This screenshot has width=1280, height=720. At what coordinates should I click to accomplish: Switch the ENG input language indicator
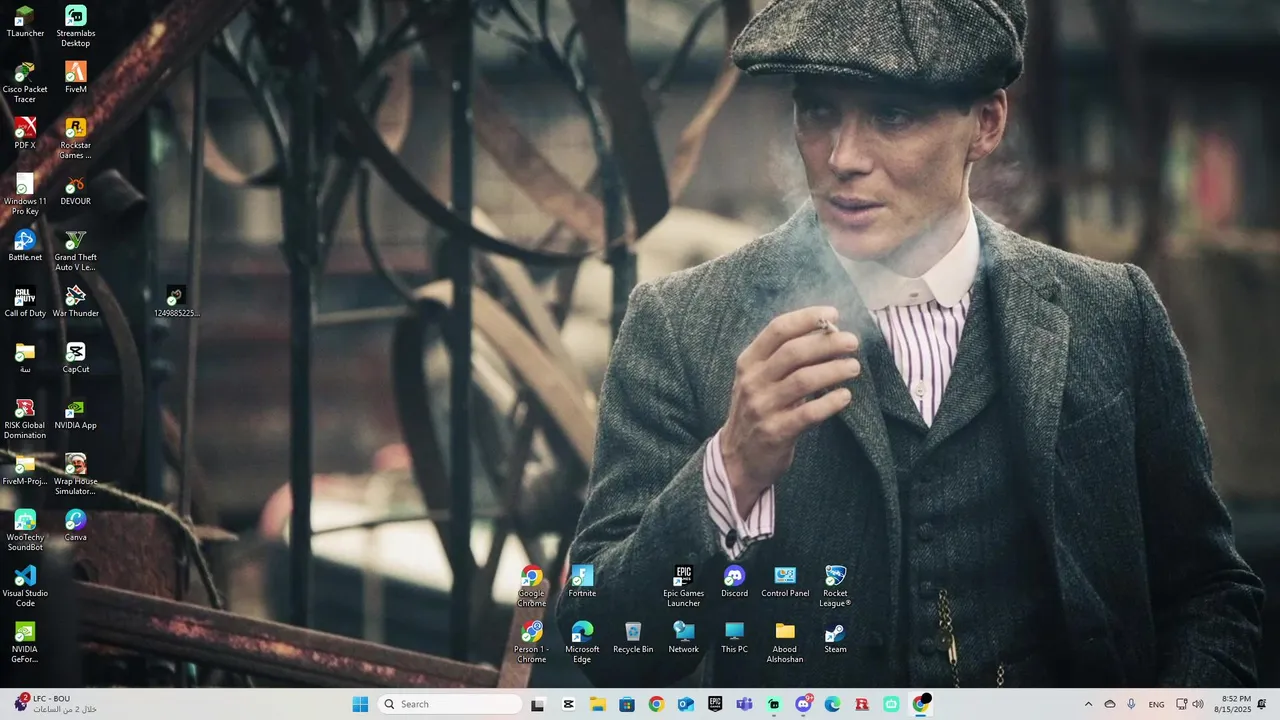pyautogui.click(x=1156, y=704)
